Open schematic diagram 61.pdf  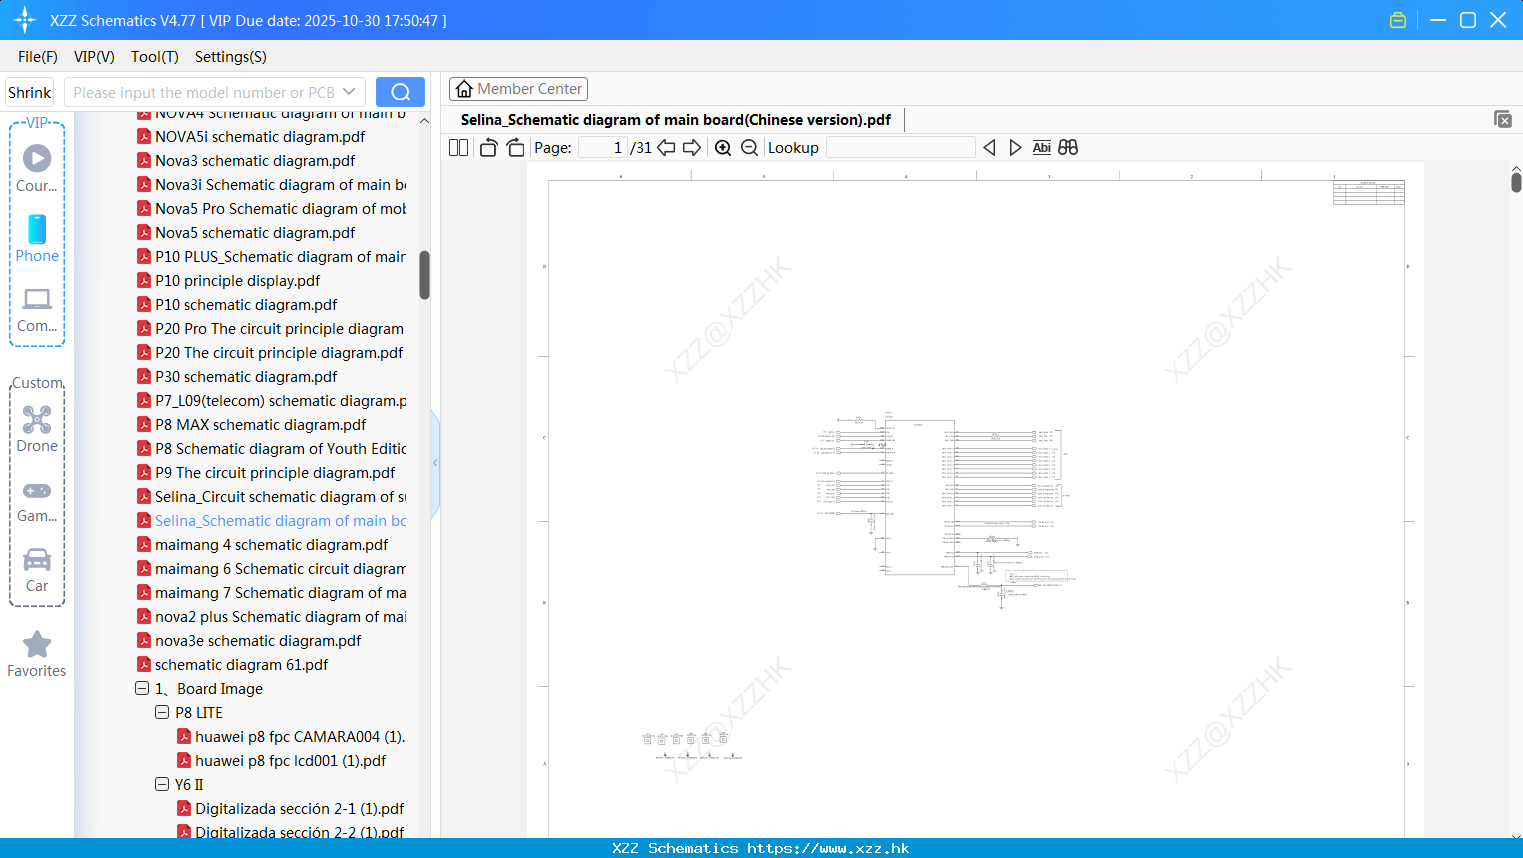[241, 664]
